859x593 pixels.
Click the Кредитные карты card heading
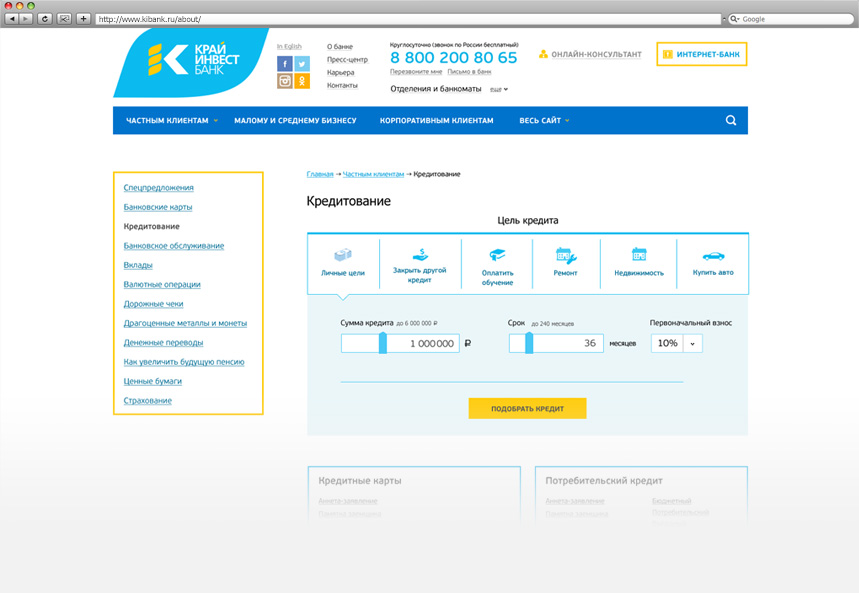click(x=360, y=481)
